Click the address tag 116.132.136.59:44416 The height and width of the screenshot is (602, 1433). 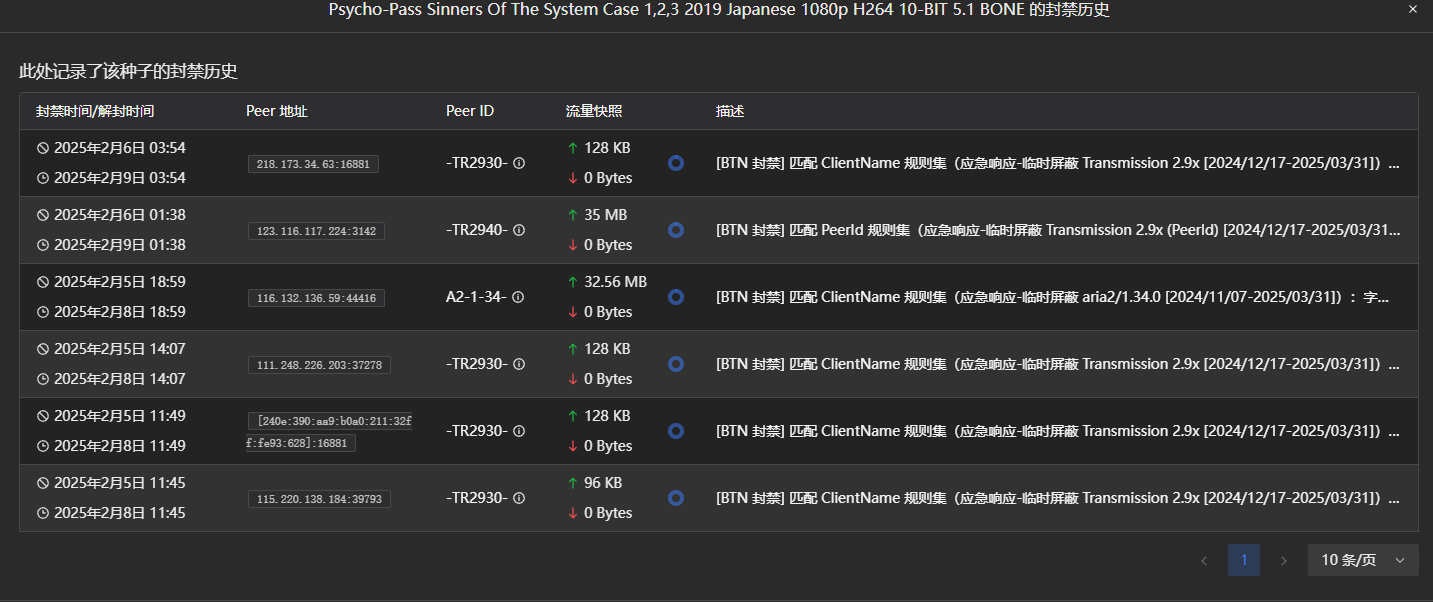(316, 298)
